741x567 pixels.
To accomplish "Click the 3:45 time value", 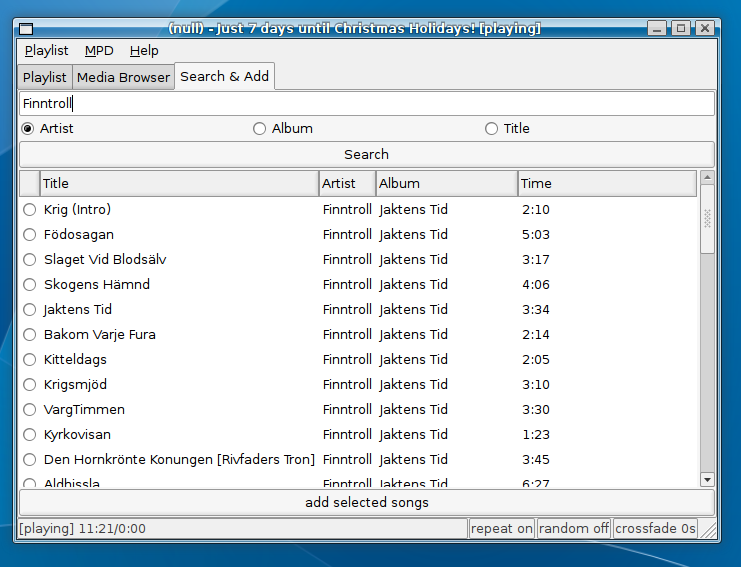I will pos(536,460).
